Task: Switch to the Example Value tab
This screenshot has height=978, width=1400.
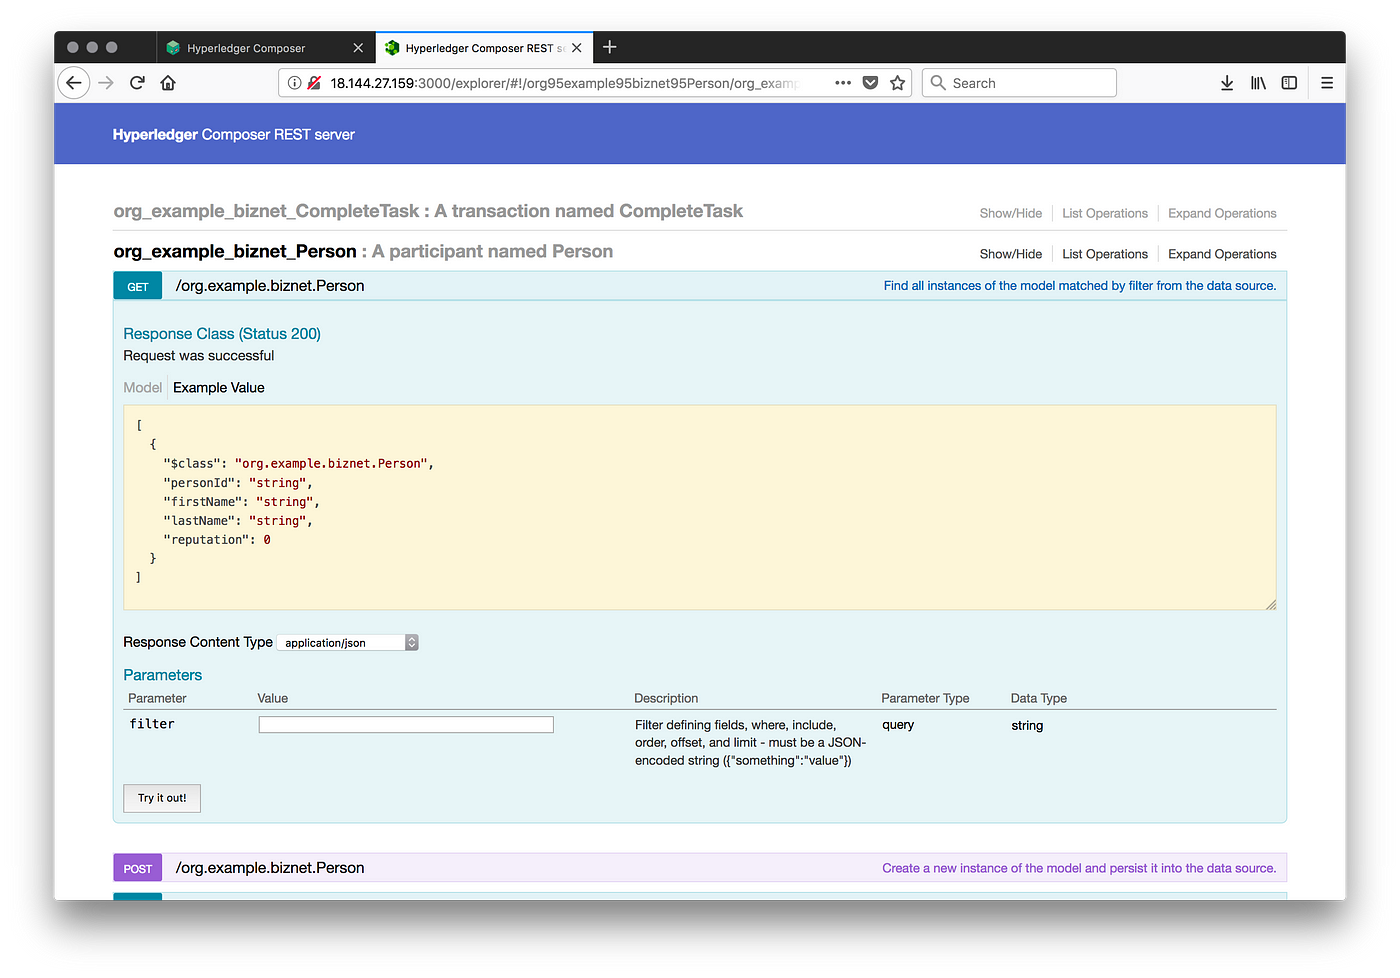Action: 219,388
